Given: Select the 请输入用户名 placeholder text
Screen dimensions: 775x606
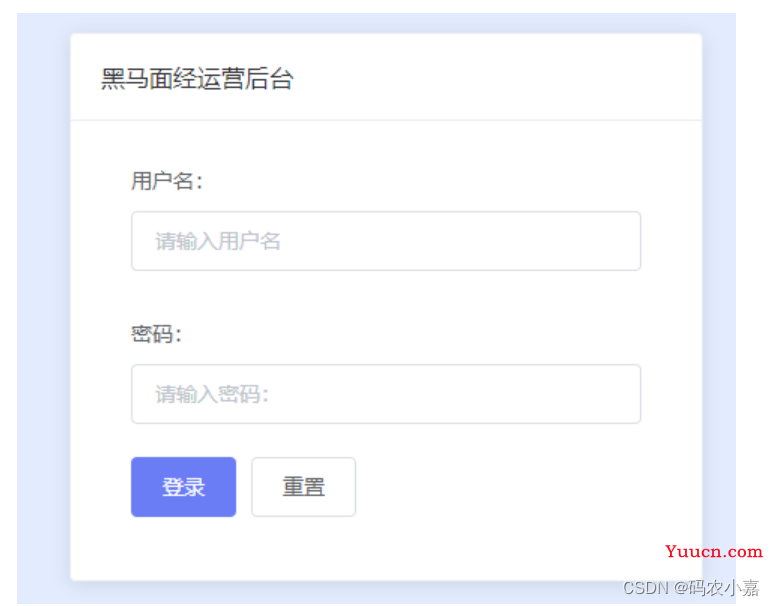Looking at the screenshot, I should point(217,241).
